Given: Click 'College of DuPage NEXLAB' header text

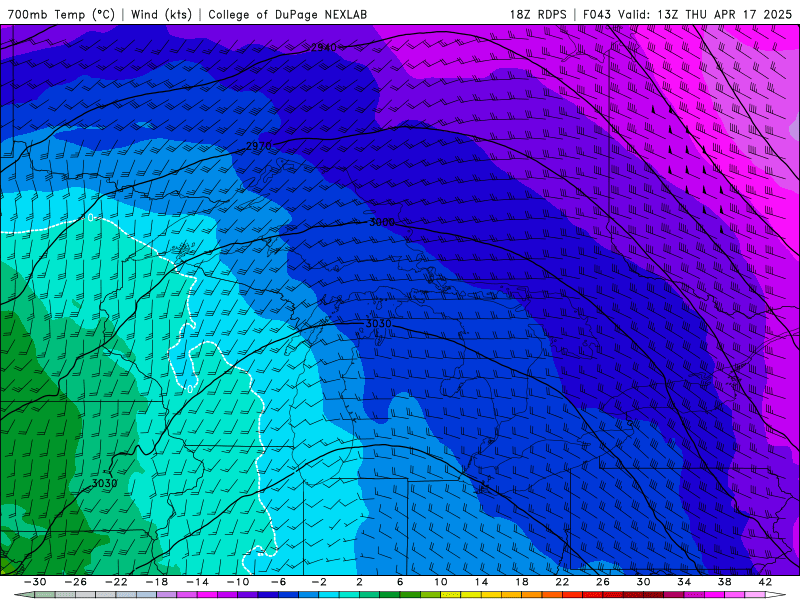Looking at the screenshot, I should point(287,14).
